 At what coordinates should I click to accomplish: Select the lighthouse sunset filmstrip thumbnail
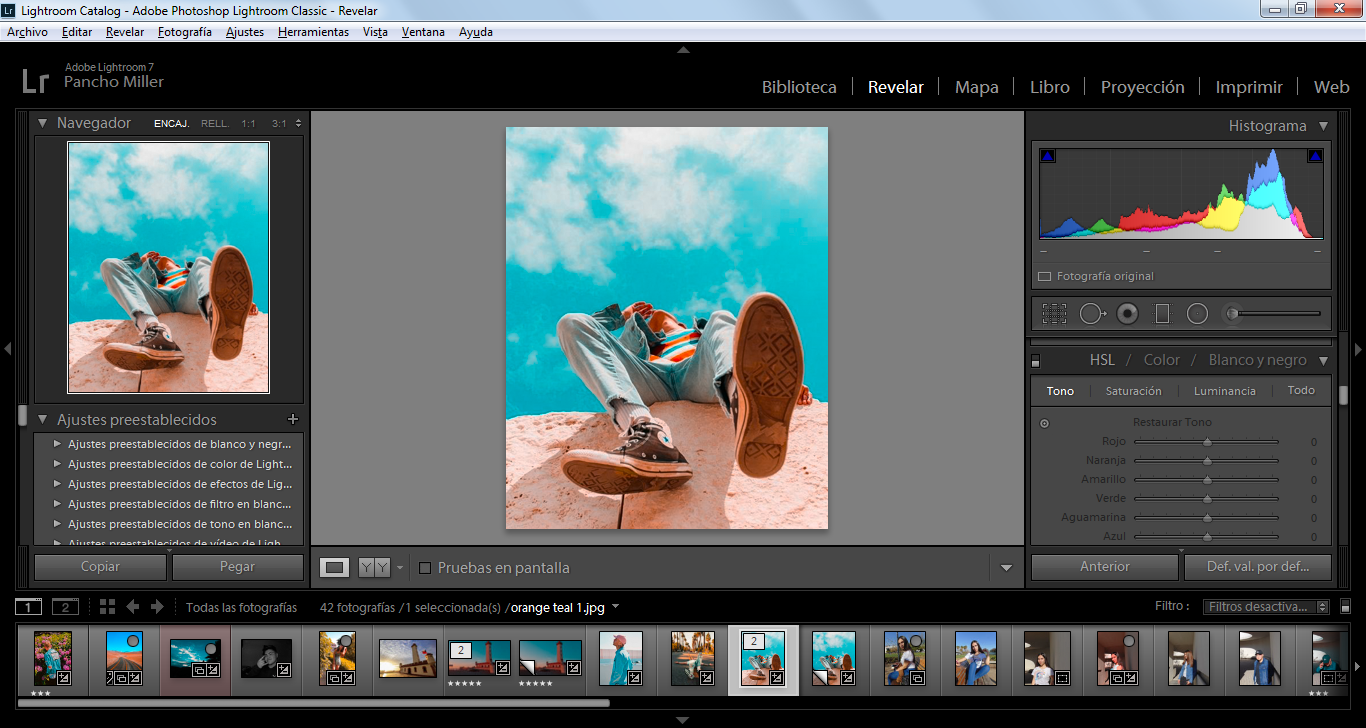[408, 658]
